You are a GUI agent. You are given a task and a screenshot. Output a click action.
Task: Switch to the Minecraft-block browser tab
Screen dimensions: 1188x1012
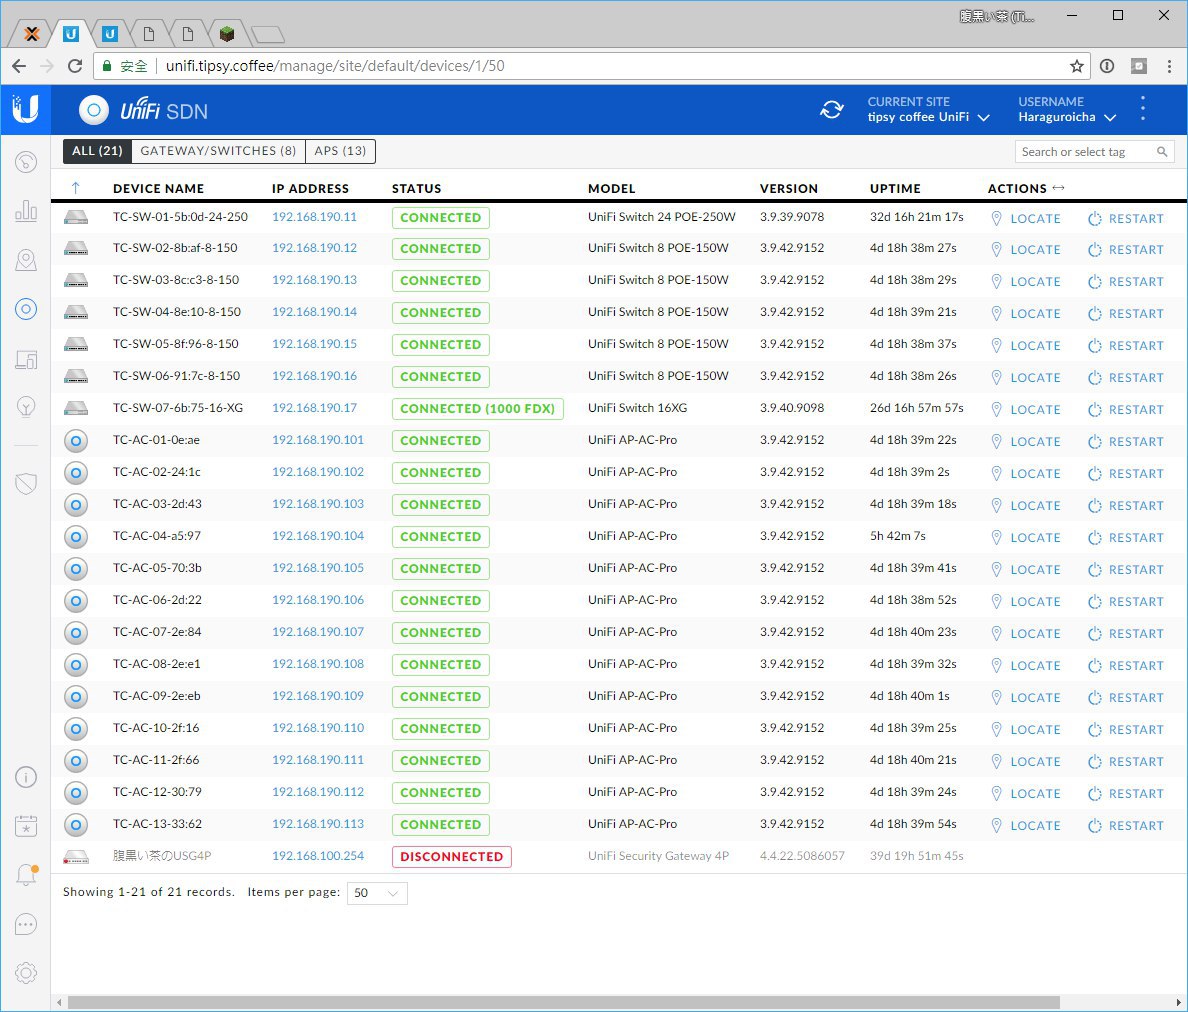pyautogui.click(x=227, y=33)
